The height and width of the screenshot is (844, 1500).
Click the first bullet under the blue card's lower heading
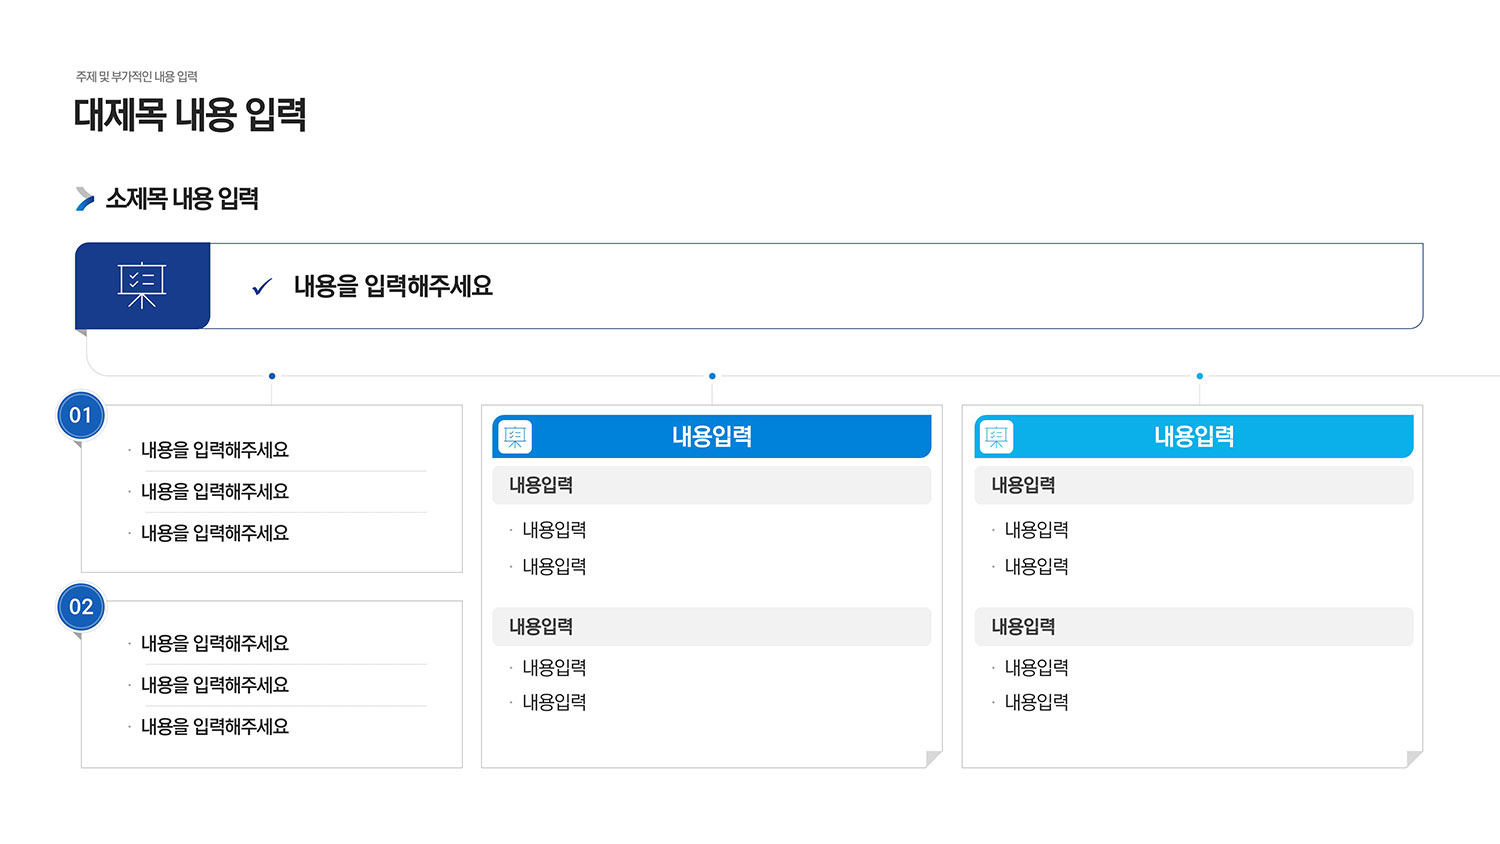tap(554, 668)
